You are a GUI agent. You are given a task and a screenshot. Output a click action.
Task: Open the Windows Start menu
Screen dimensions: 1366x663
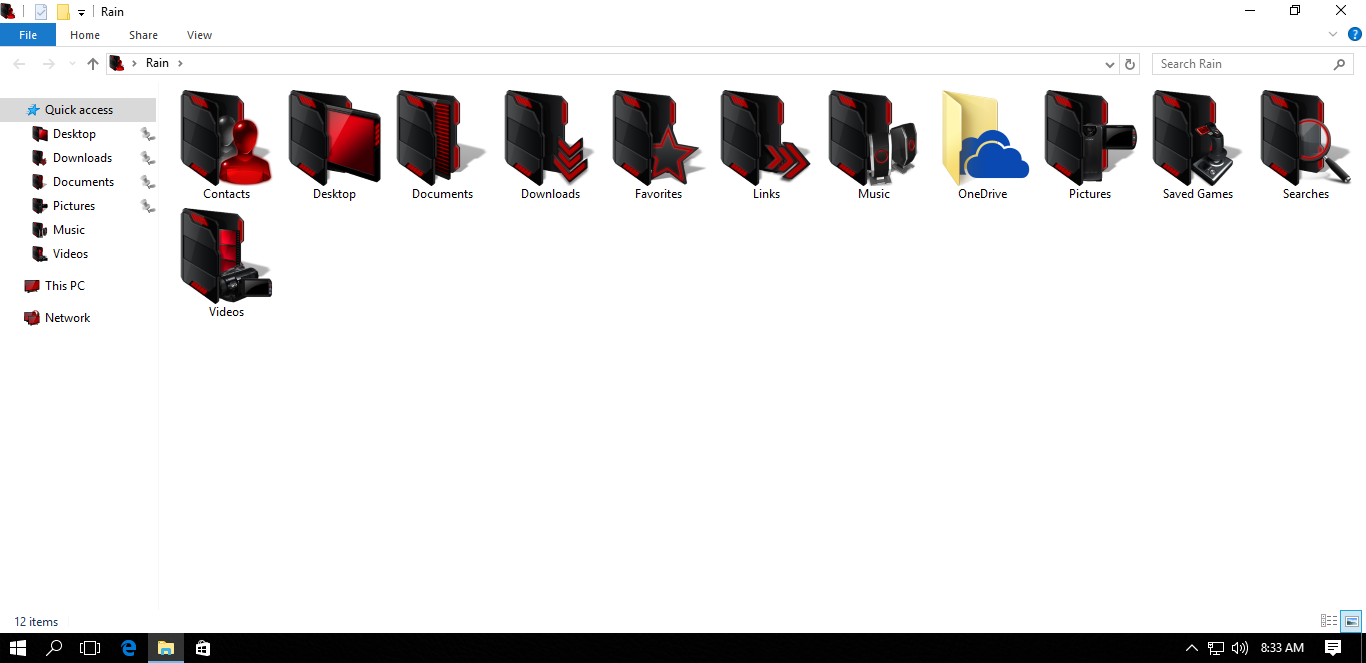18,648
